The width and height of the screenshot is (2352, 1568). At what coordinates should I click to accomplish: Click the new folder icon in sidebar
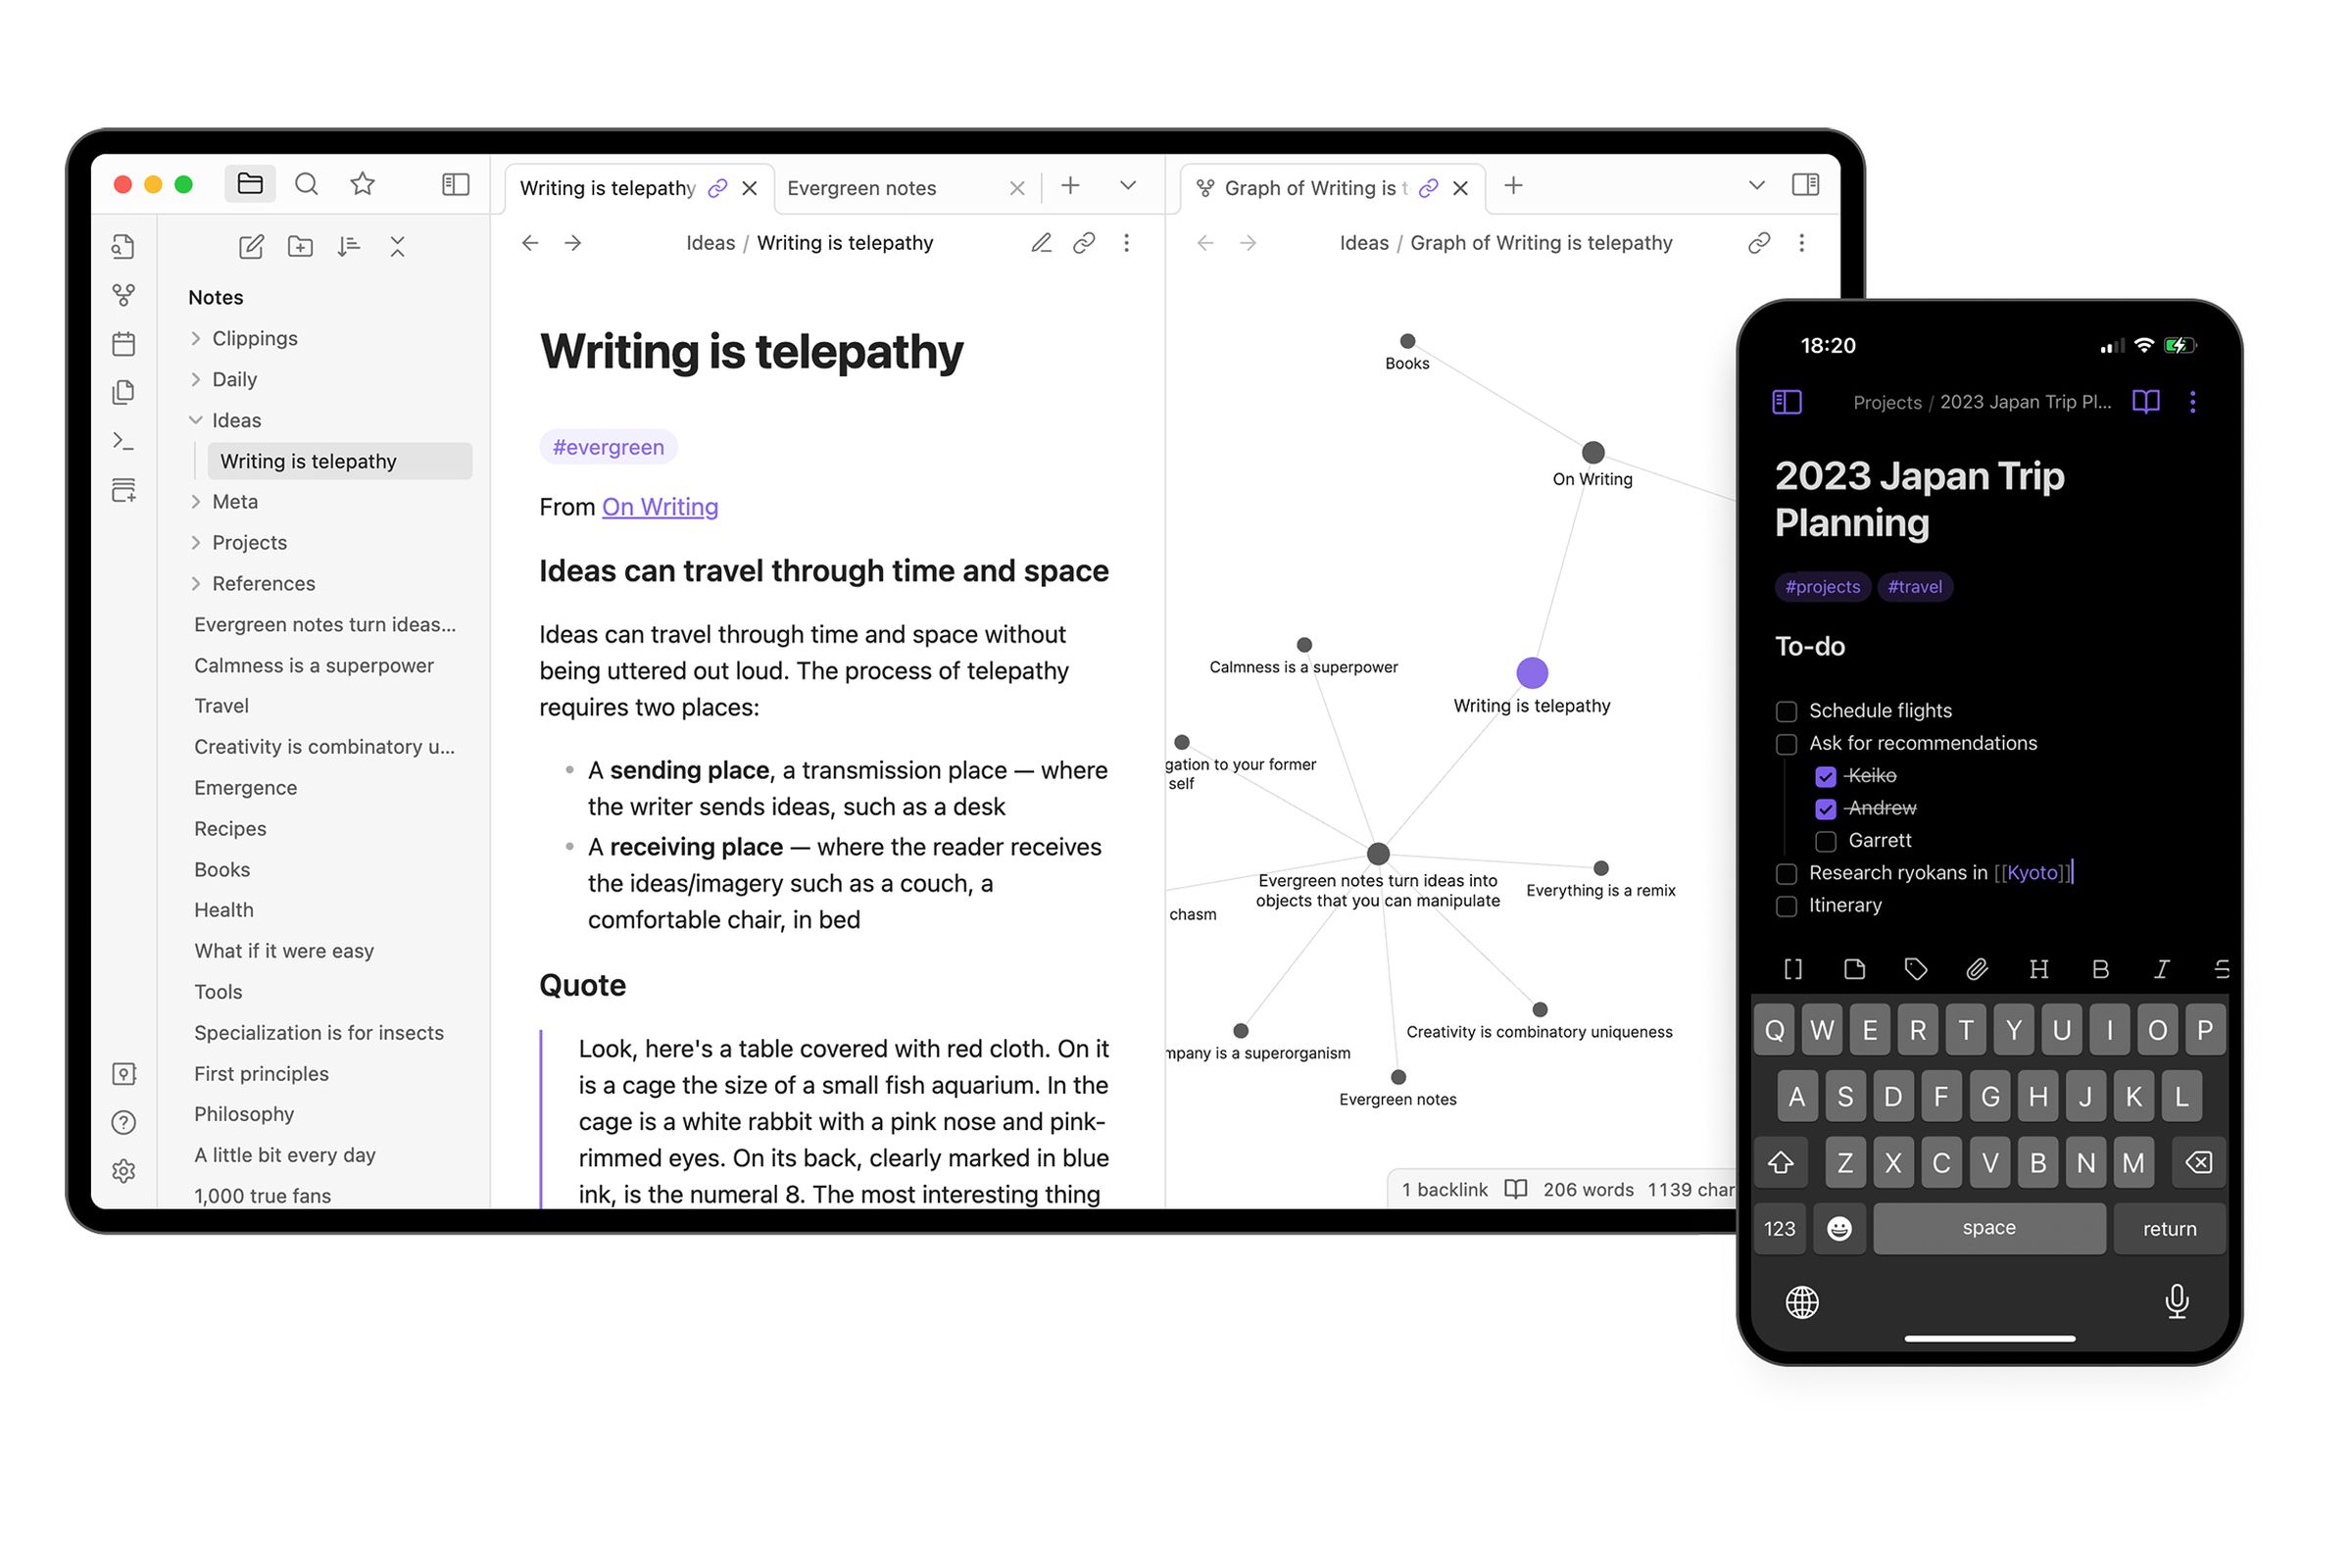(303, 245)
